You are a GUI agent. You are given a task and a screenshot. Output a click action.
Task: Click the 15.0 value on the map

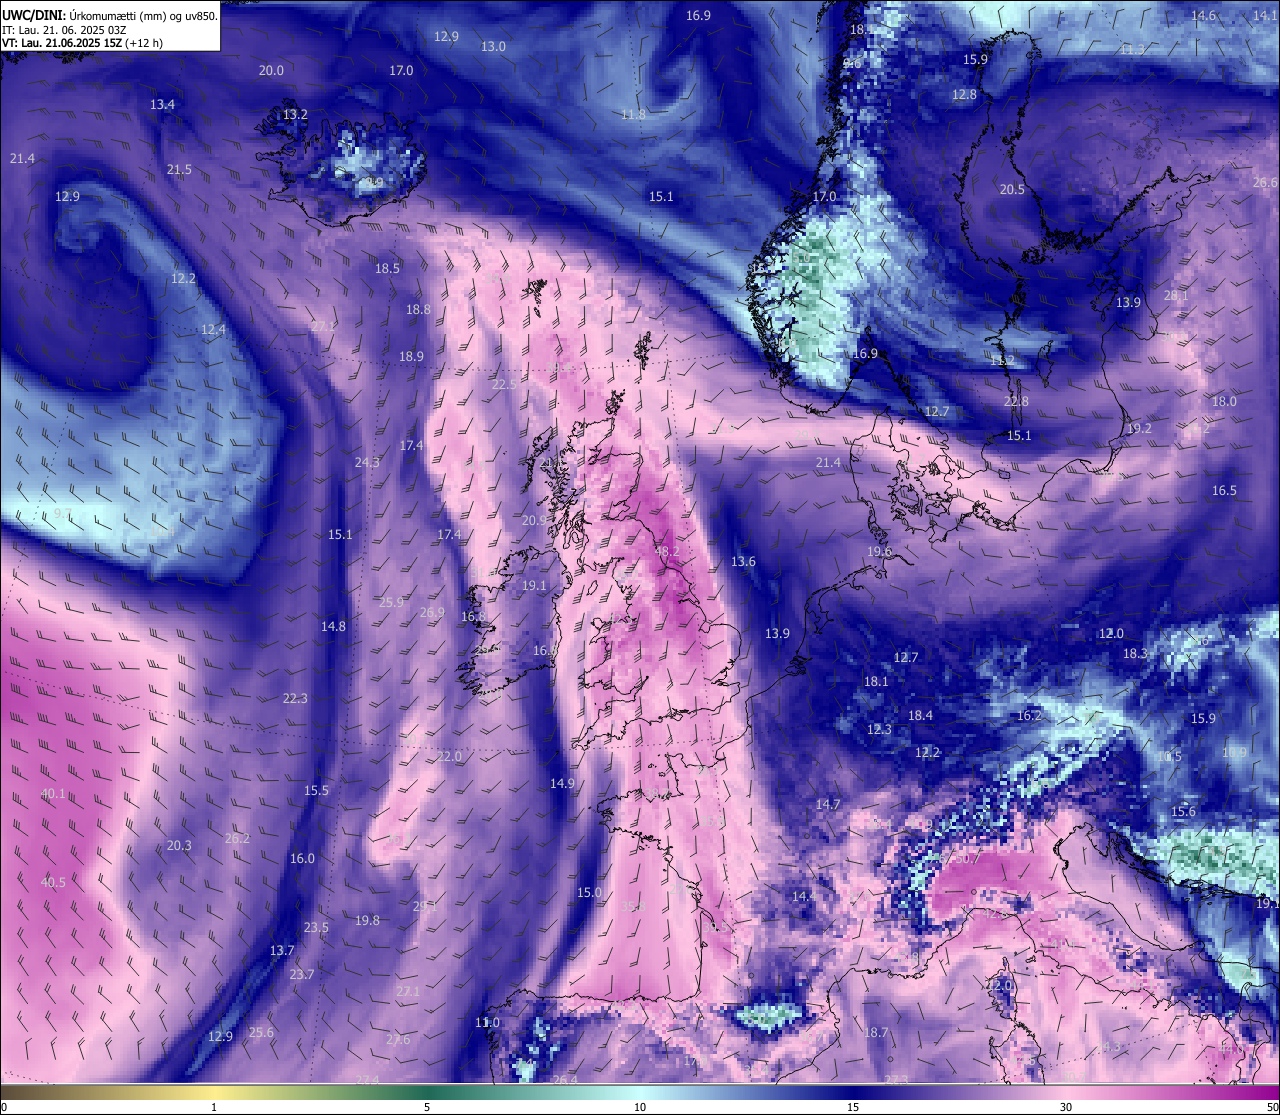tap(589, 892)
